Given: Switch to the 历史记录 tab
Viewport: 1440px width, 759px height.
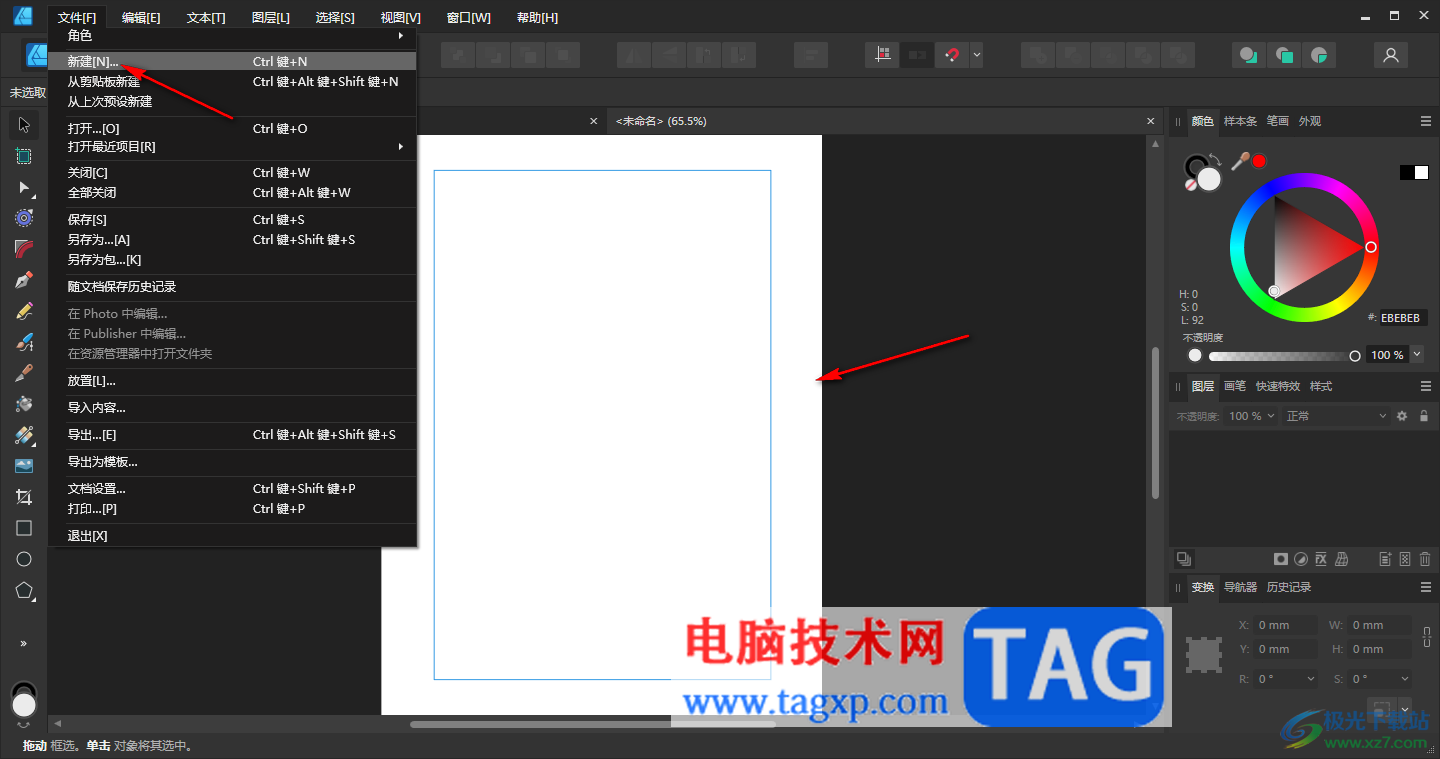Looking at the screenshot, I should 1289,587.
